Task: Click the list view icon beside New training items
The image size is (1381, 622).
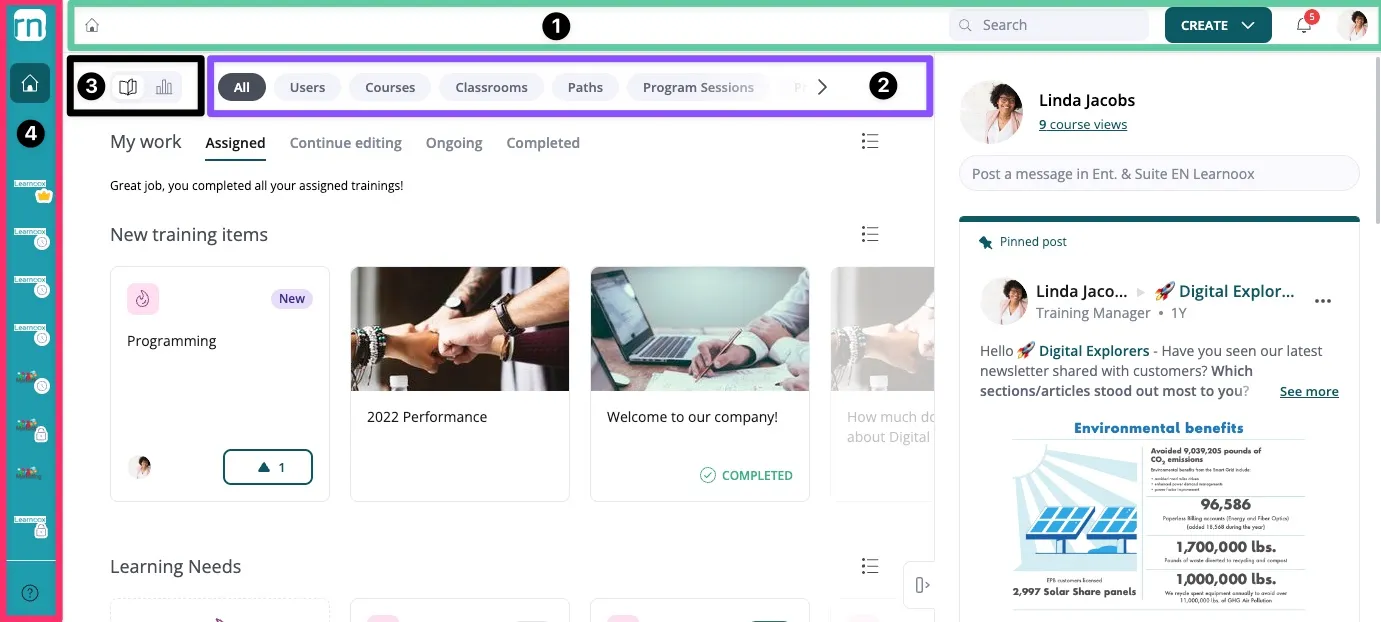Action: pyautogui.click(x=870, y=233)
